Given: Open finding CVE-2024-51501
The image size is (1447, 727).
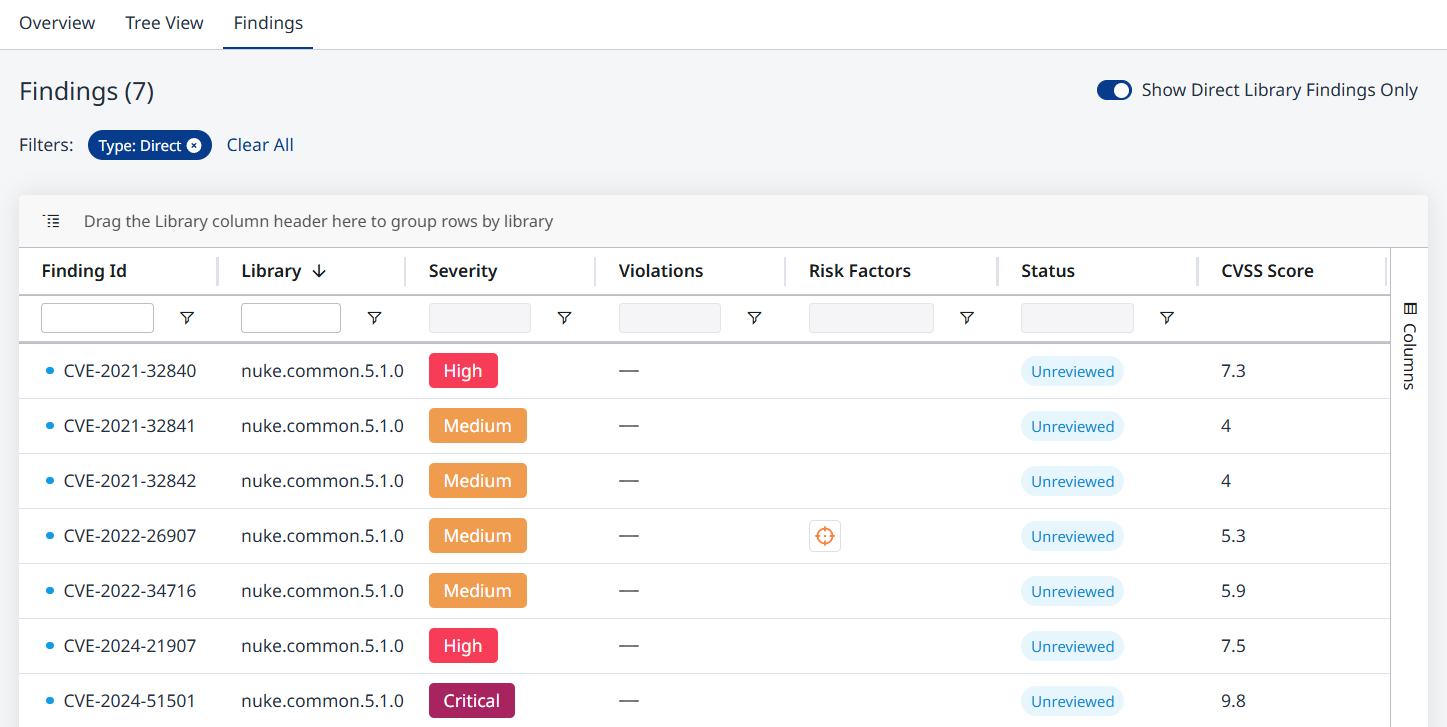Looking at the screenshot, I should [129, 701].
